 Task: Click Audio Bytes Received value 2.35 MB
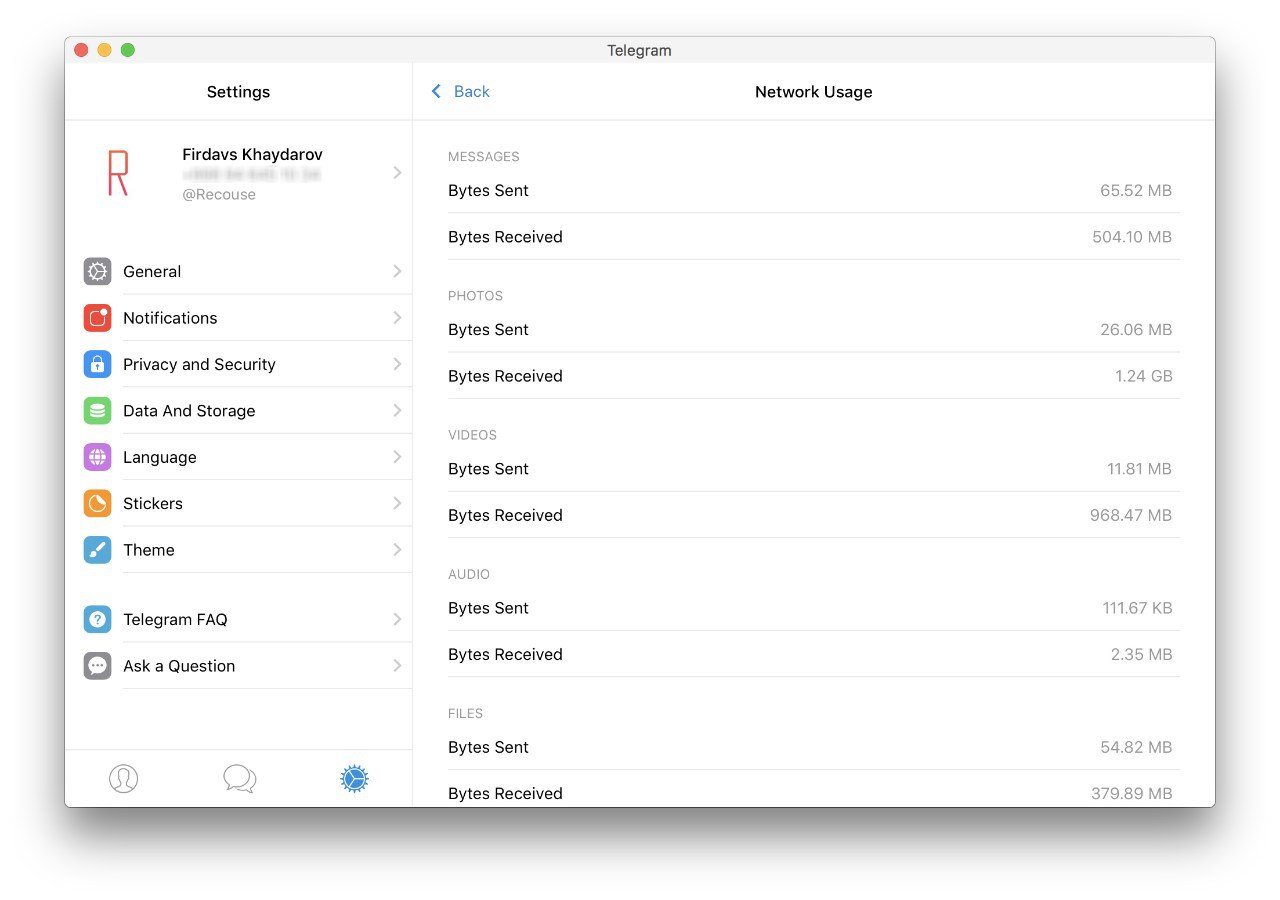coord(1141,654)
